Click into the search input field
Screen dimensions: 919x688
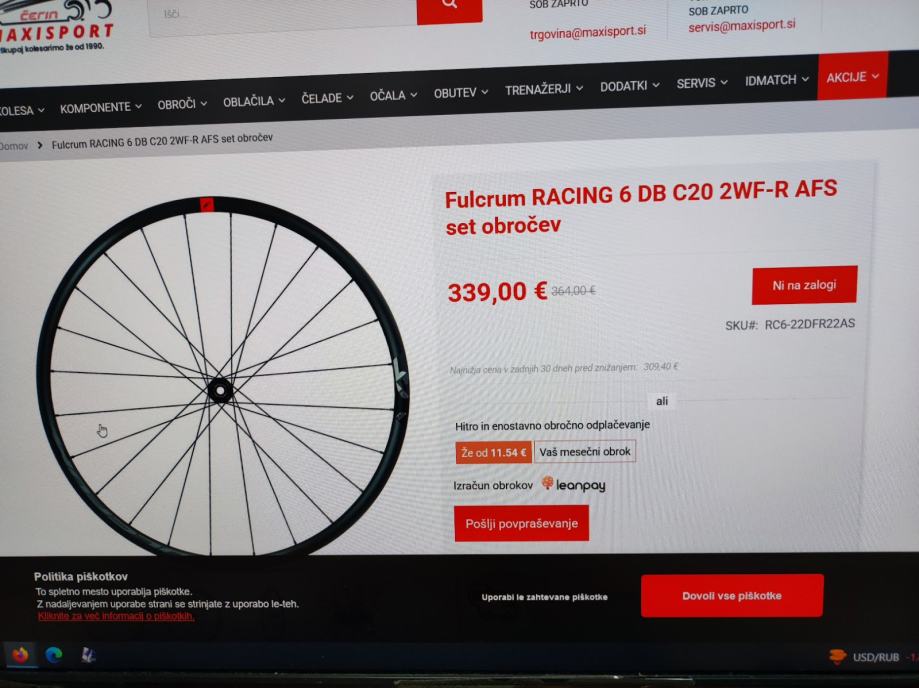click(282, 13)
